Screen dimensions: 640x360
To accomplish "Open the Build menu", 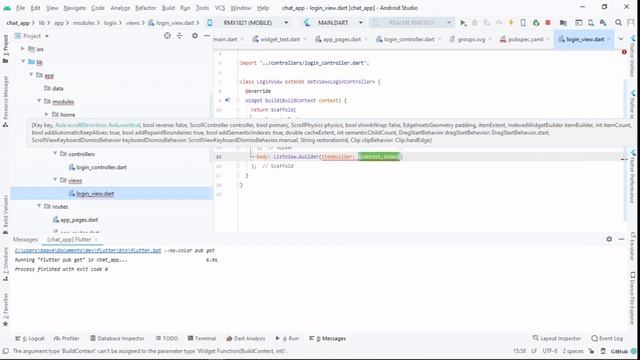I will point(168,8).
